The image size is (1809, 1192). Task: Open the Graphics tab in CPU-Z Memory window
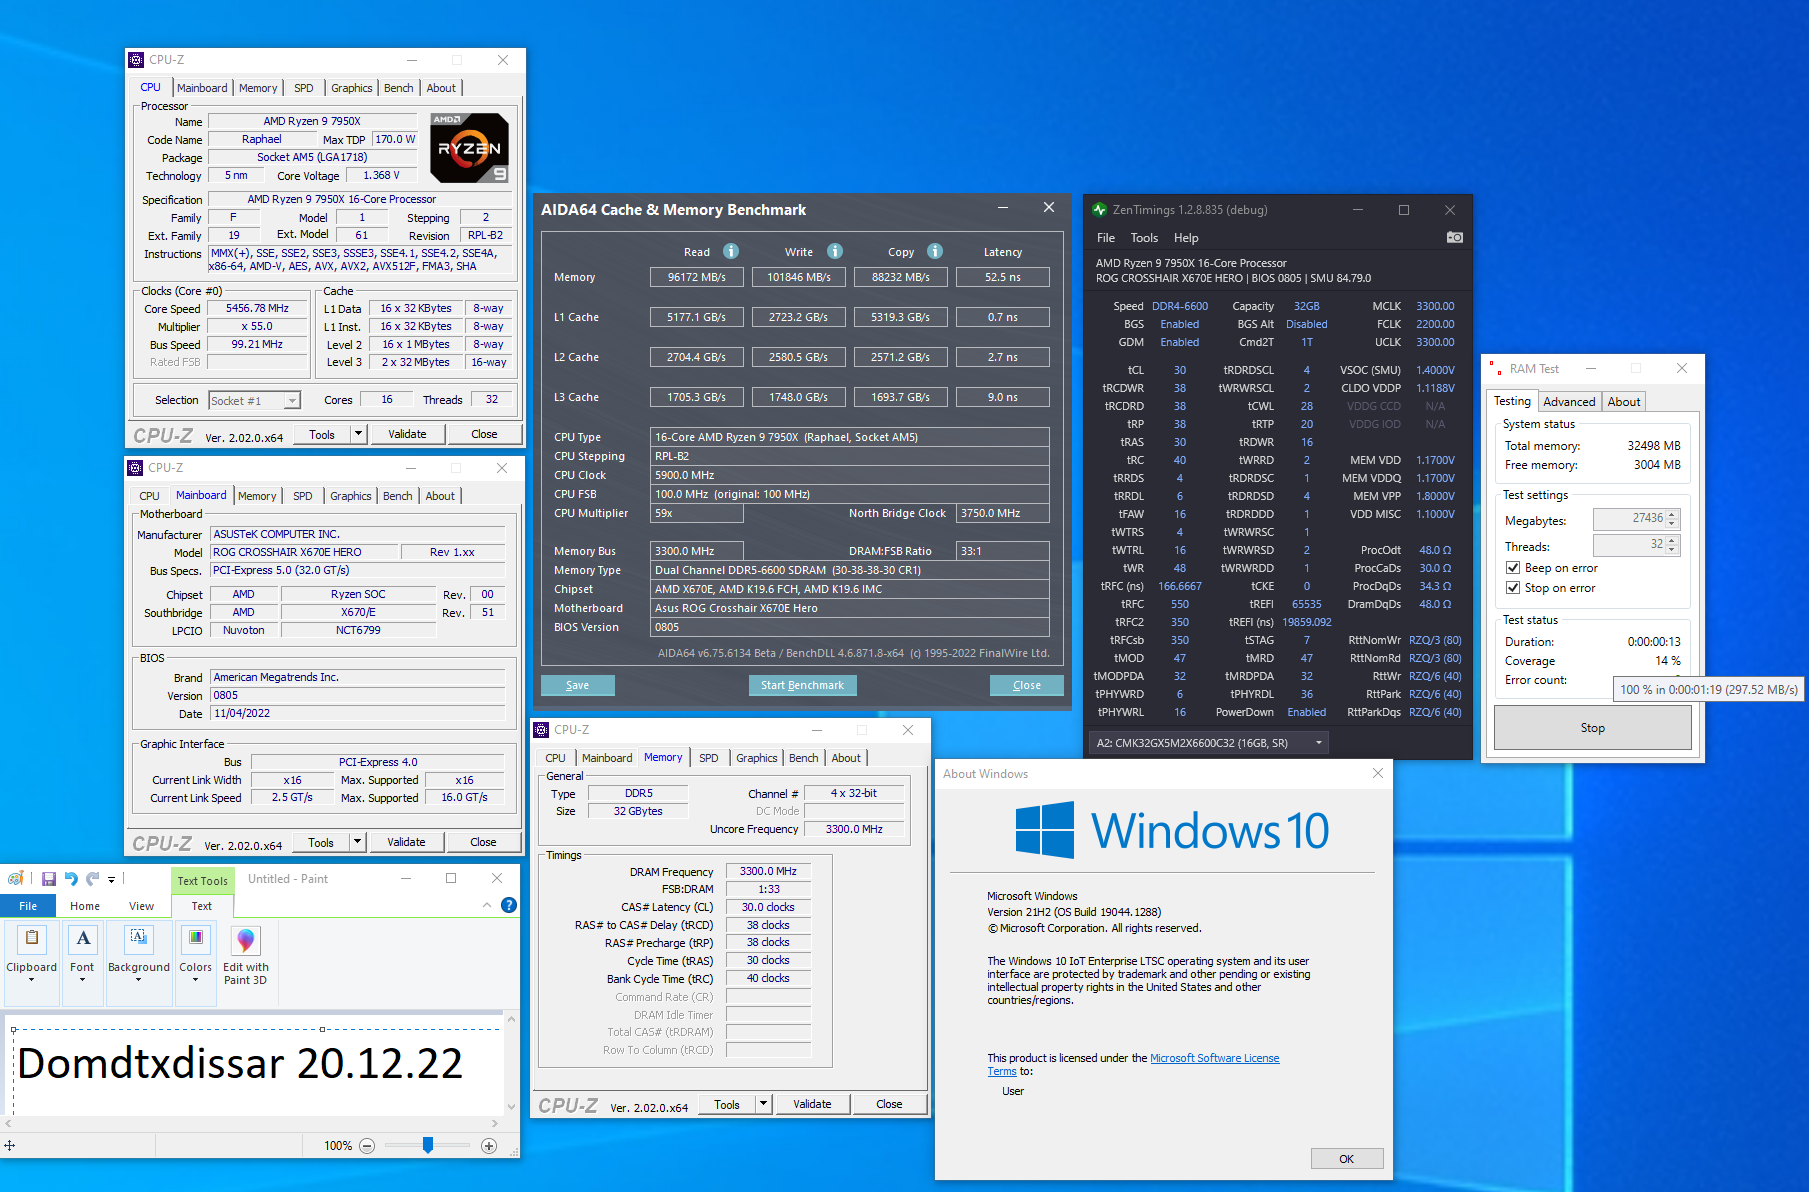tap(757, 758)
